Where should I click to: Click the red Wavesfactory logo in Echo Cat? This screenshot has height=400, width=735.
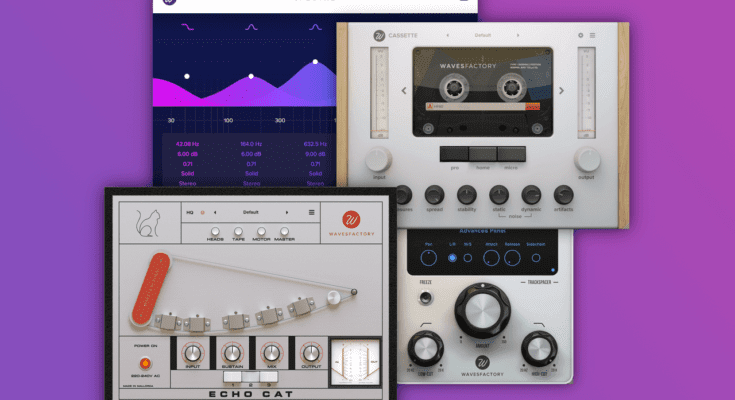(x=351, y=220)
